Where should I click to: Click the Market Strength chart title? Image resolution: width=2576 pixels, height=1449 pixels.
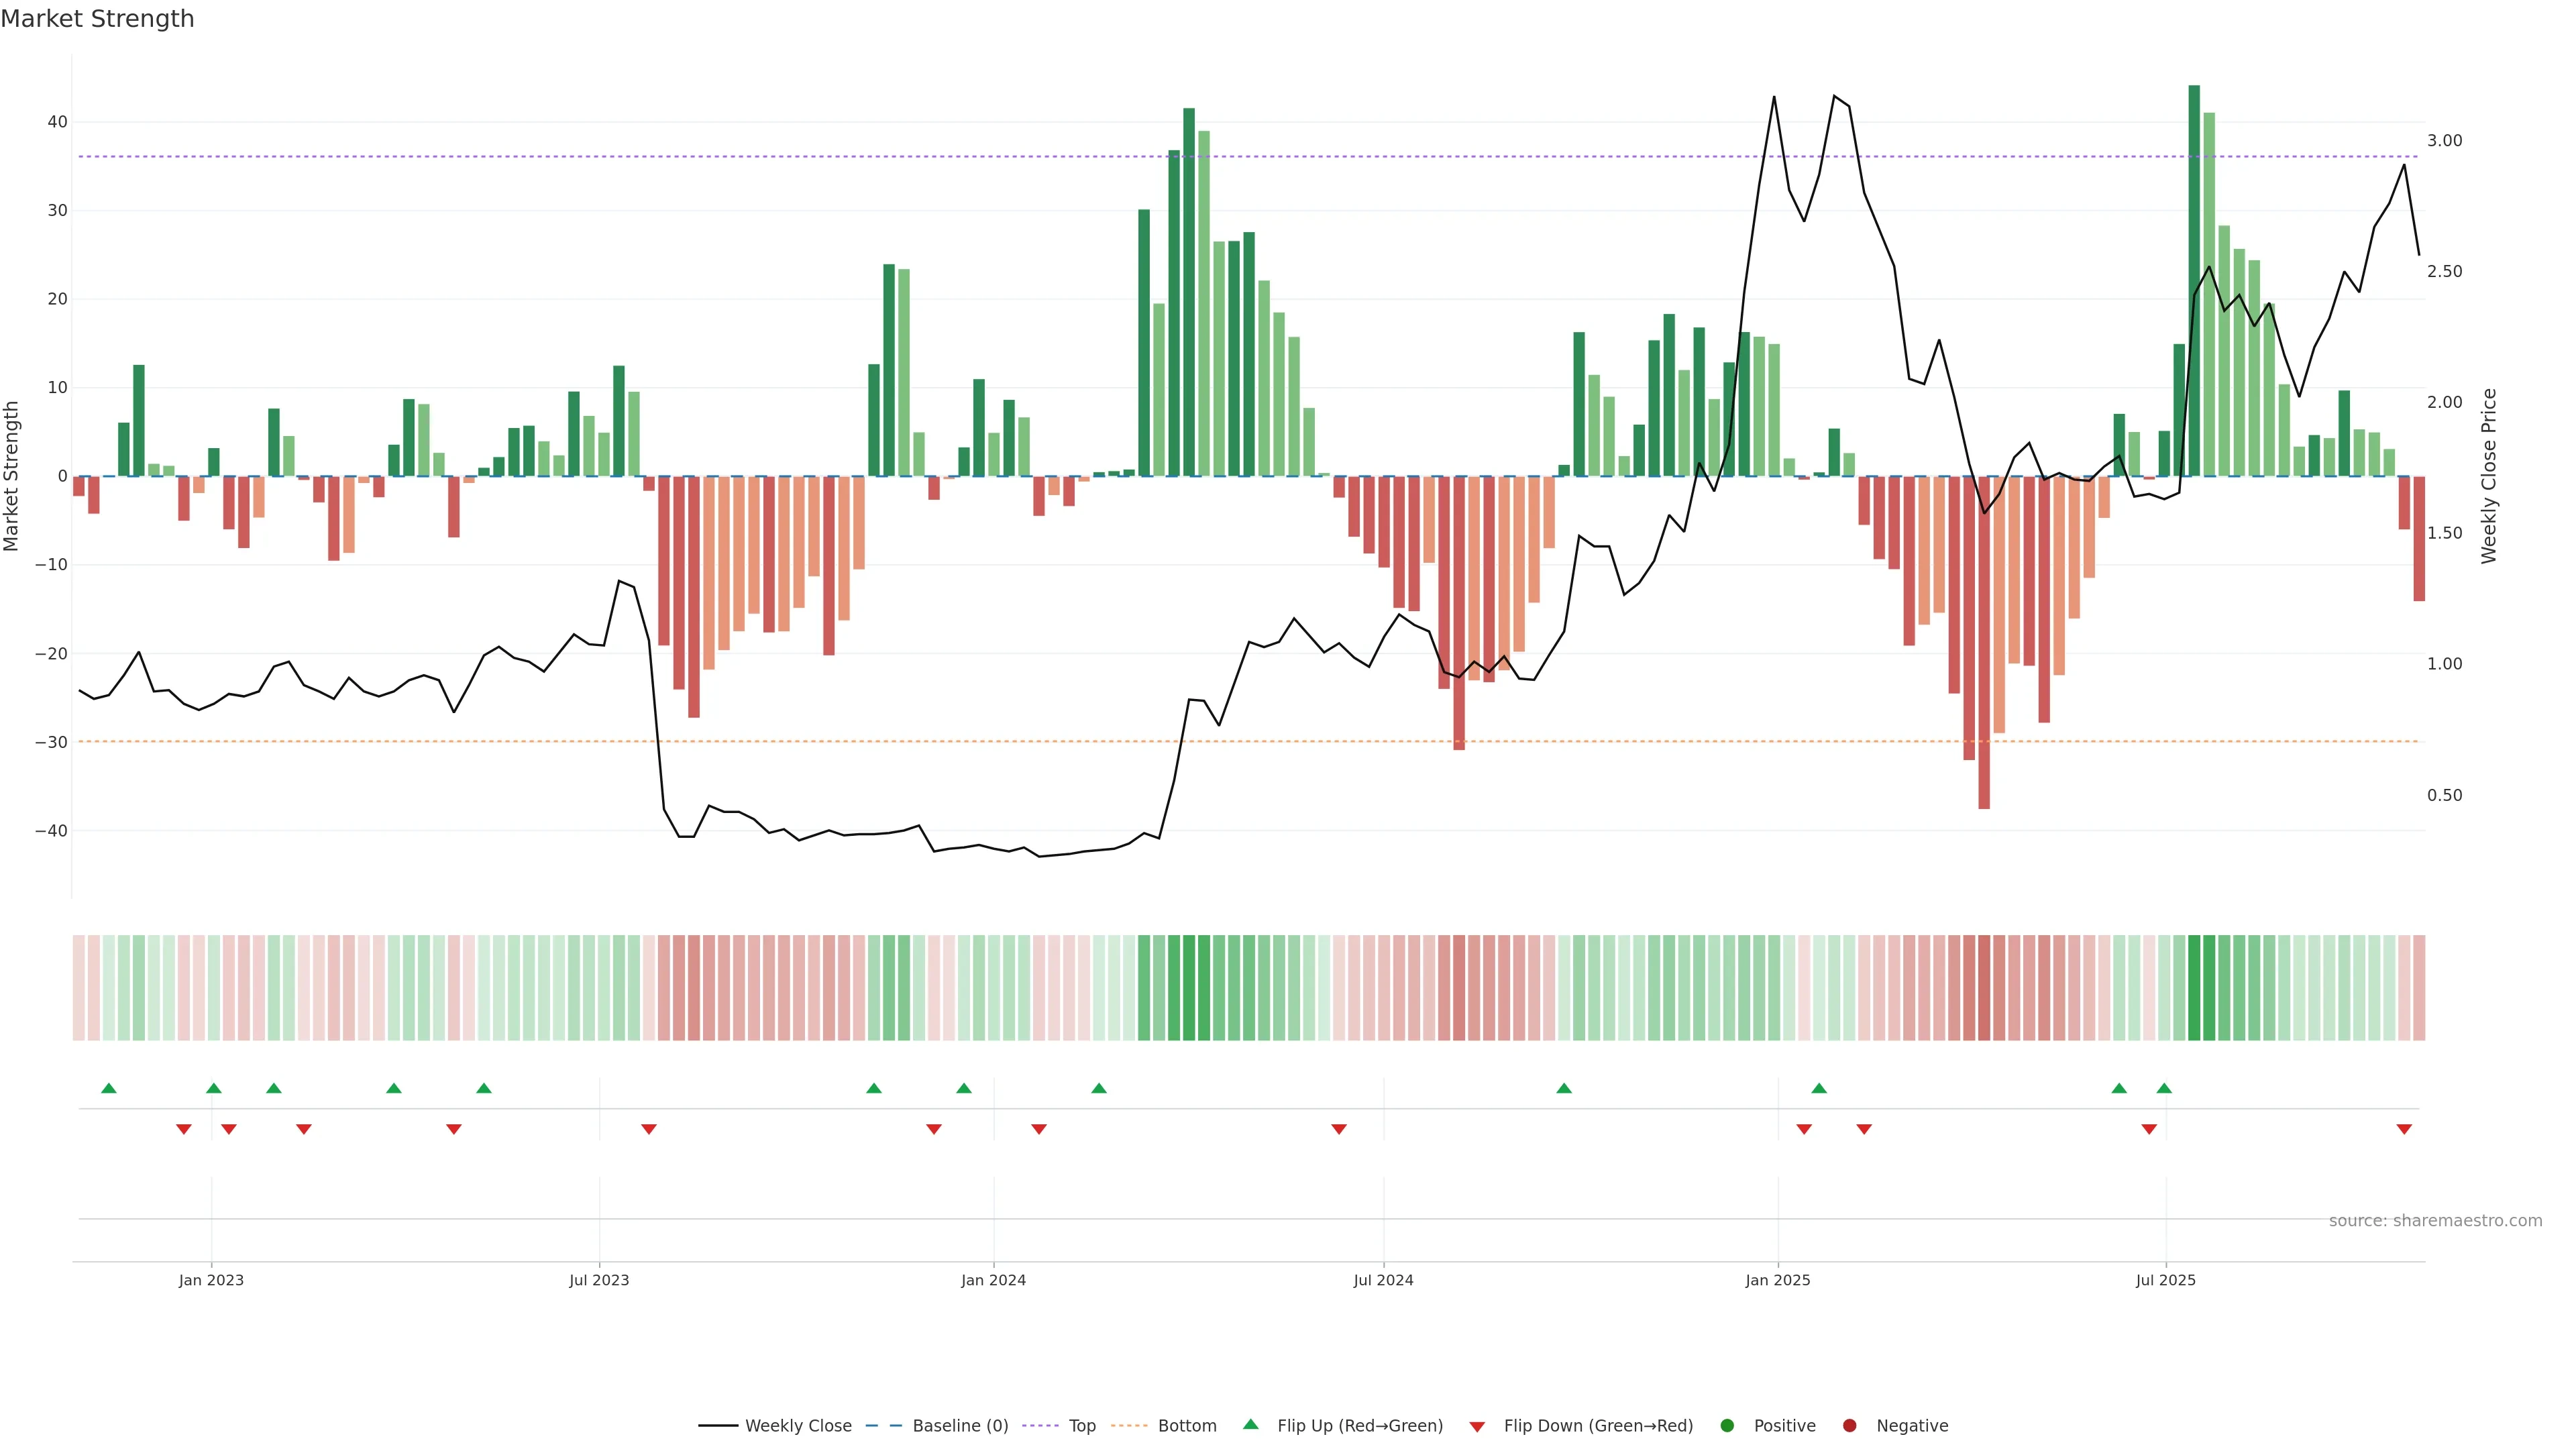coord(97,19)
